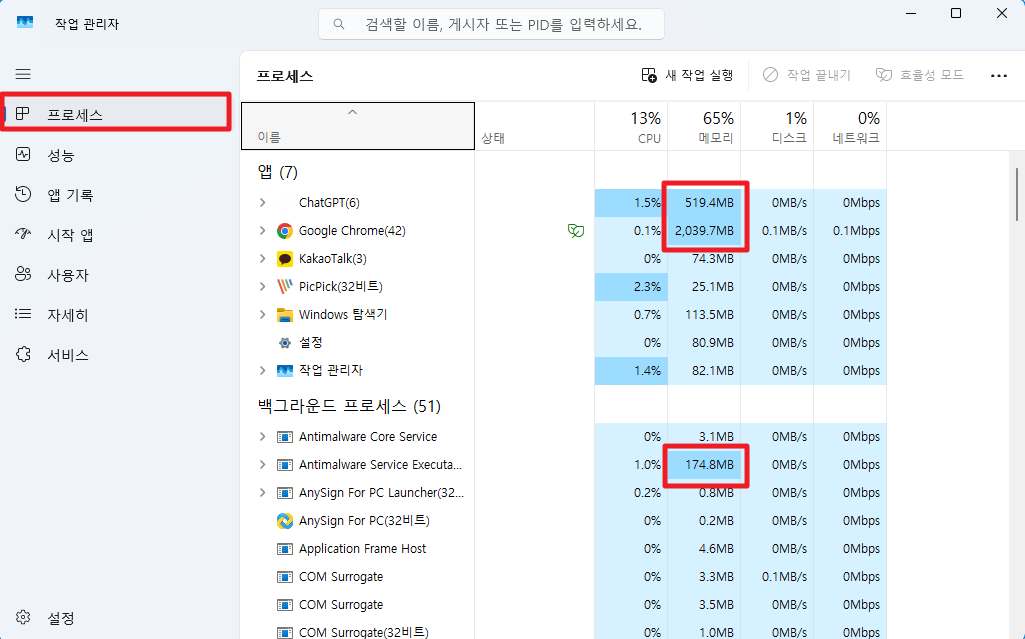
Task: Click the 프로세스 page title
Action: [x=284, y=76]
